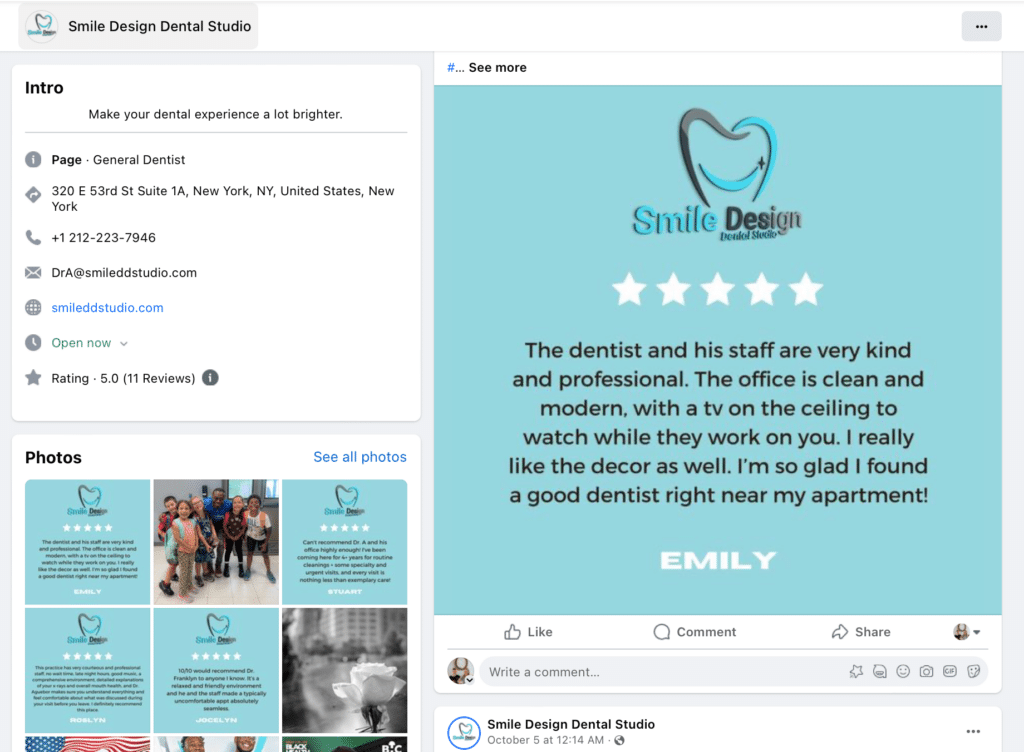The height and width of the screenshot is (752, 1024).
Task: Open the Jocelyn review photo thumbnail
Action: click(x=216, y=670)
